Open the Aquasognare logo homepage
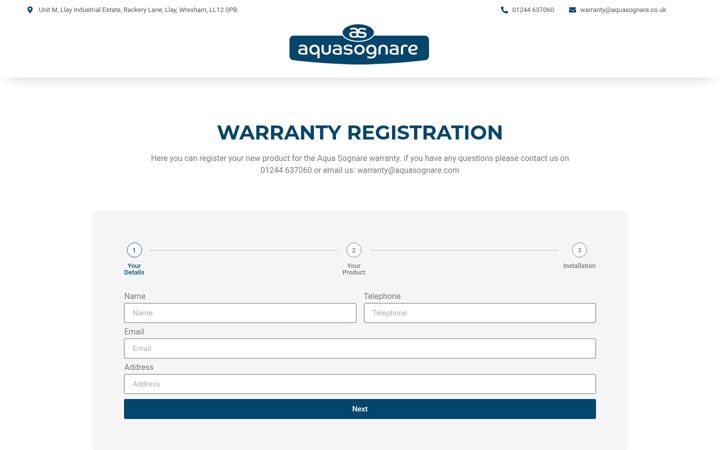This screenshot has height=450, width=720. 359,44
